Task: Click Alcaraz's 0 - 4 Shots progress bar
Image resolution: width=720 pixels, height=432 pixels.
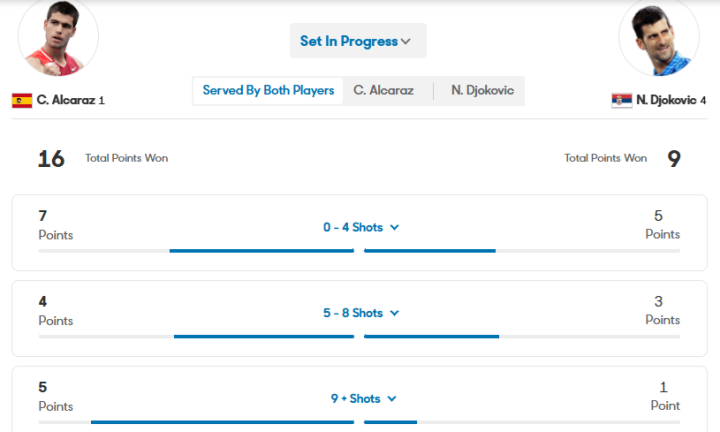Action: (262, 250)
